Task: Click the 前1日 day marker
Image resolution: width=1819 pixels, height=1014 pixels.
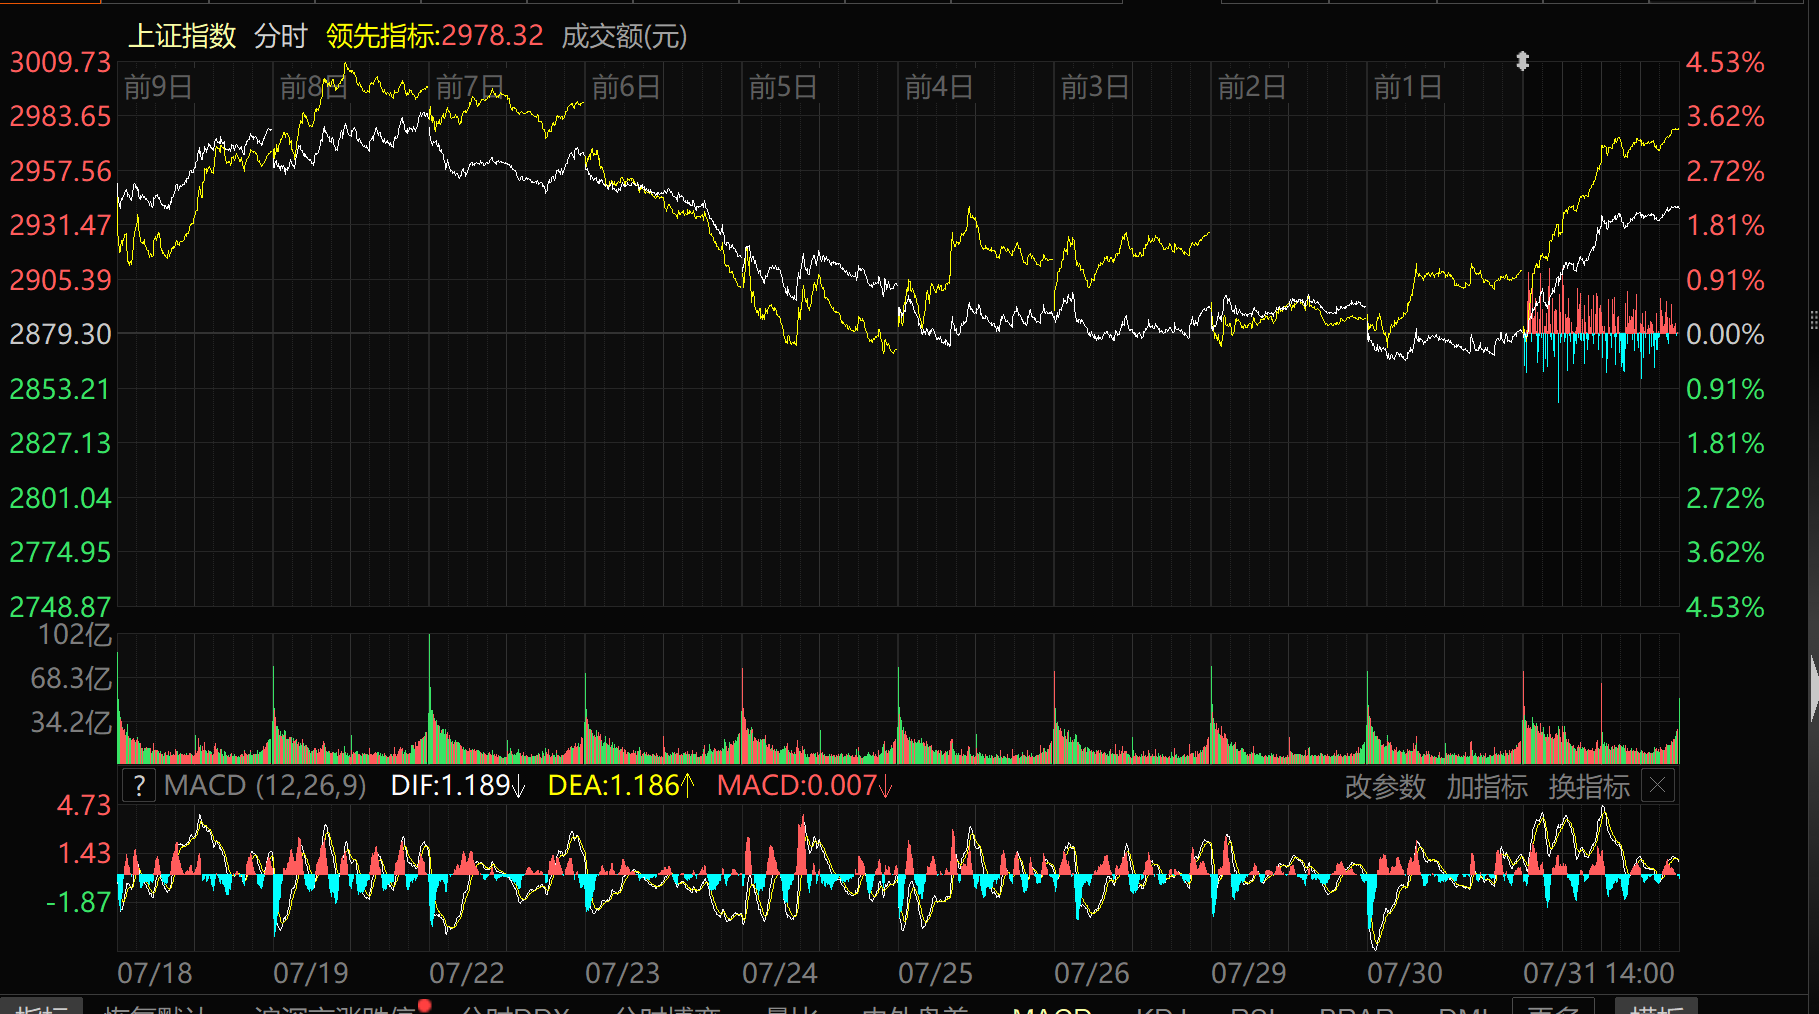Action: [x=1407, y=88]
